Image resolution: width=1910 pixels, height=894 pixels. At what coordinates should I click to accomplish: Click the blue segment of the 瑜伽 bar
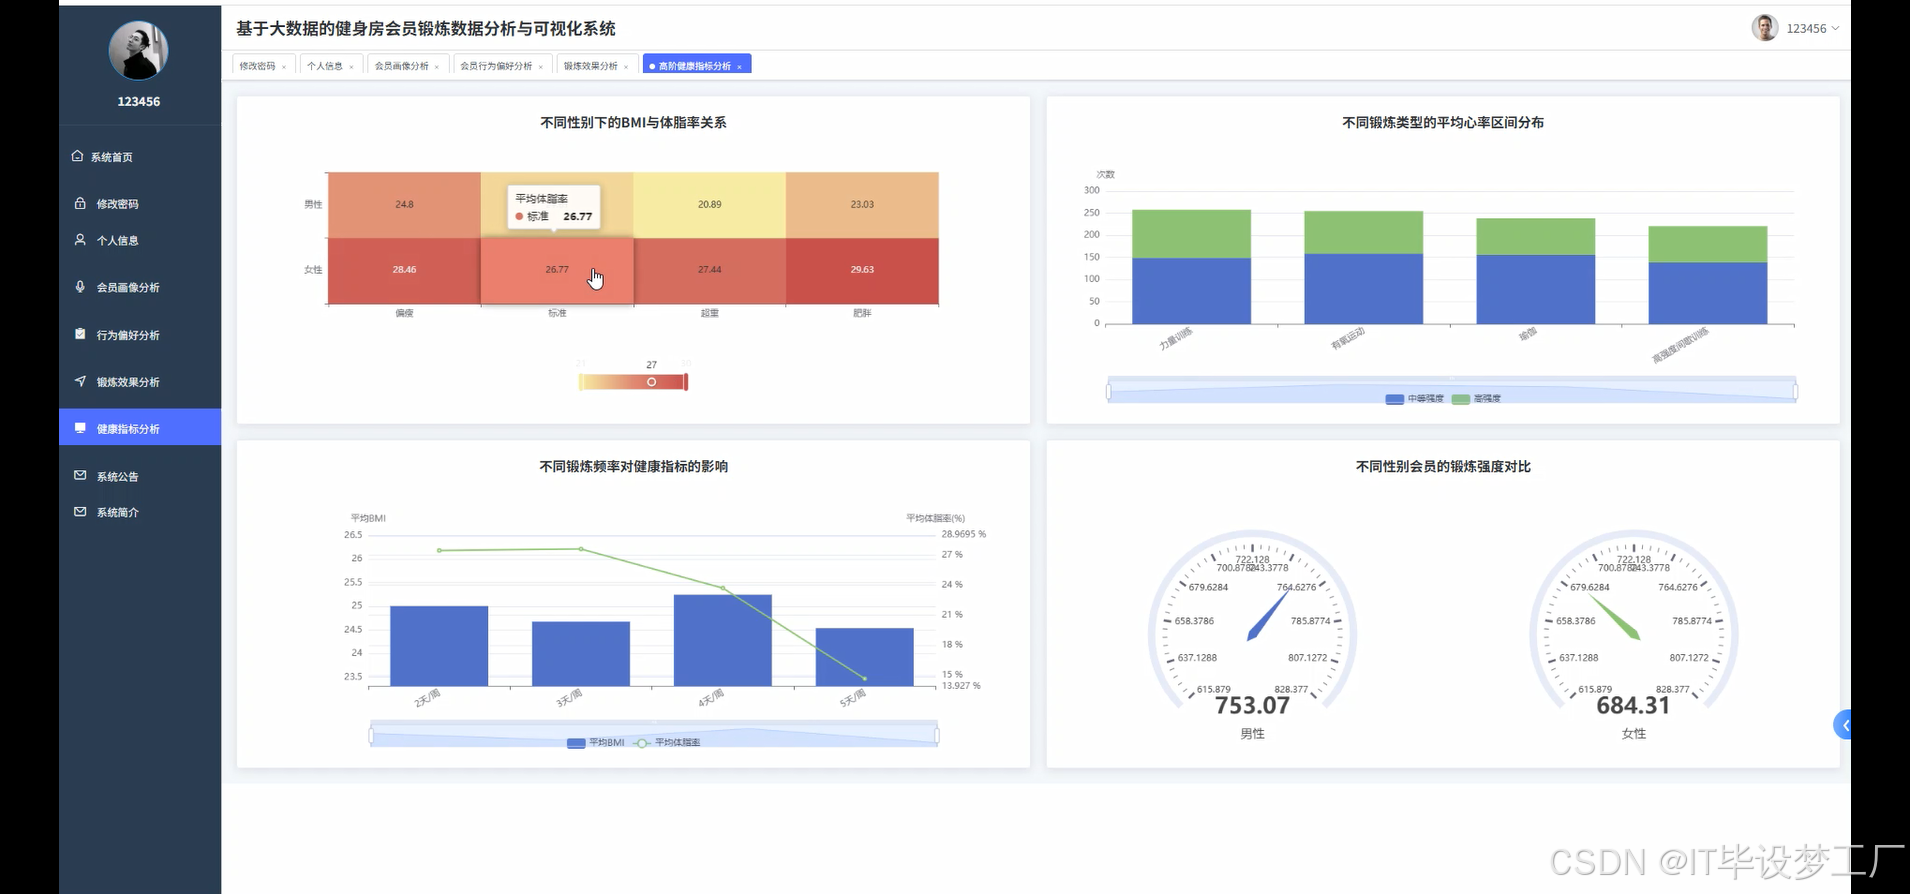[1535, 290]
